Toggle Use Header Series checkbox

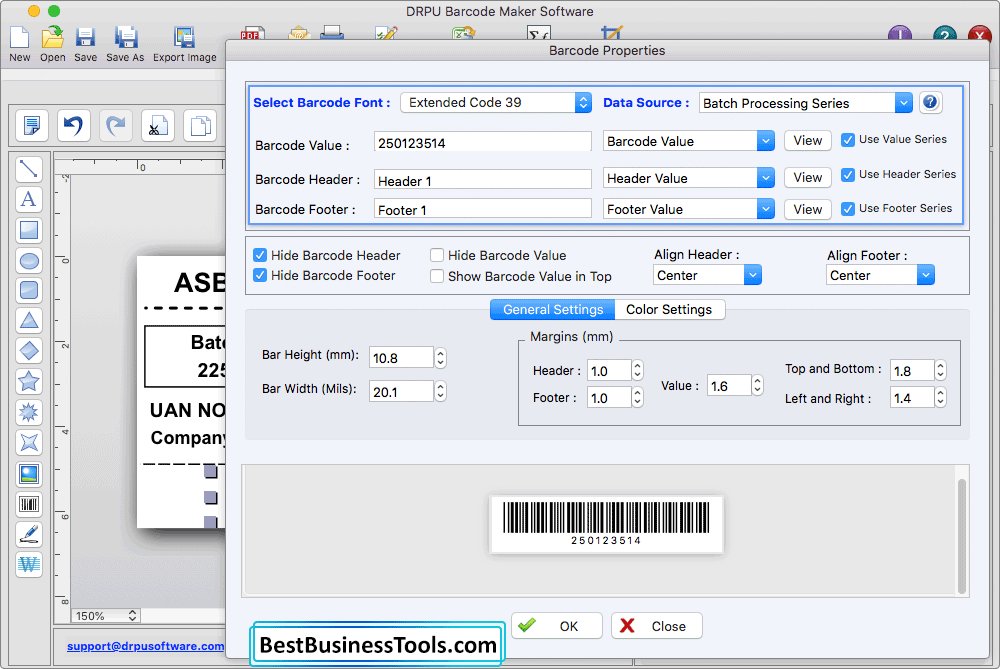(x=848, y=175)
